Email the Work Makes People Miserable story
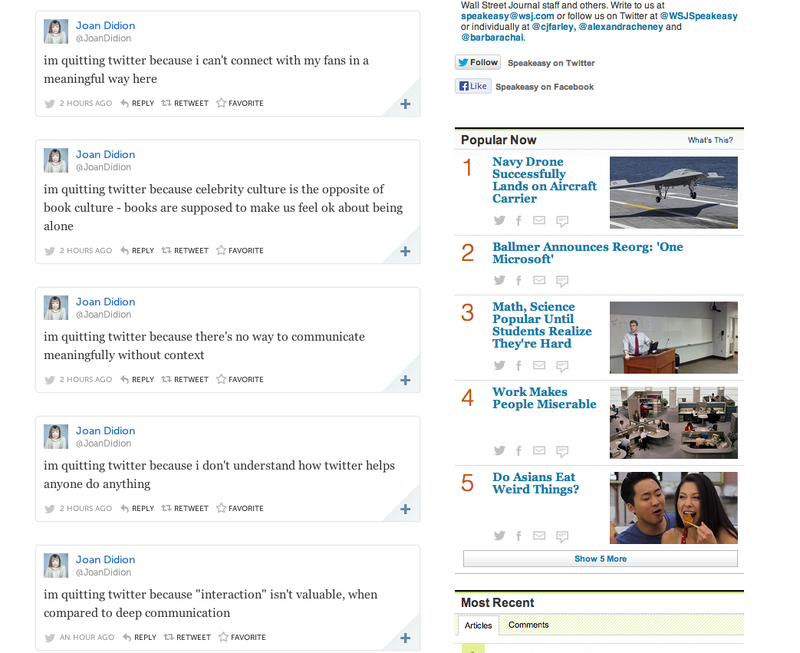Image resolution: width=800 pixels, height=653 pixels. pos(539,450)
